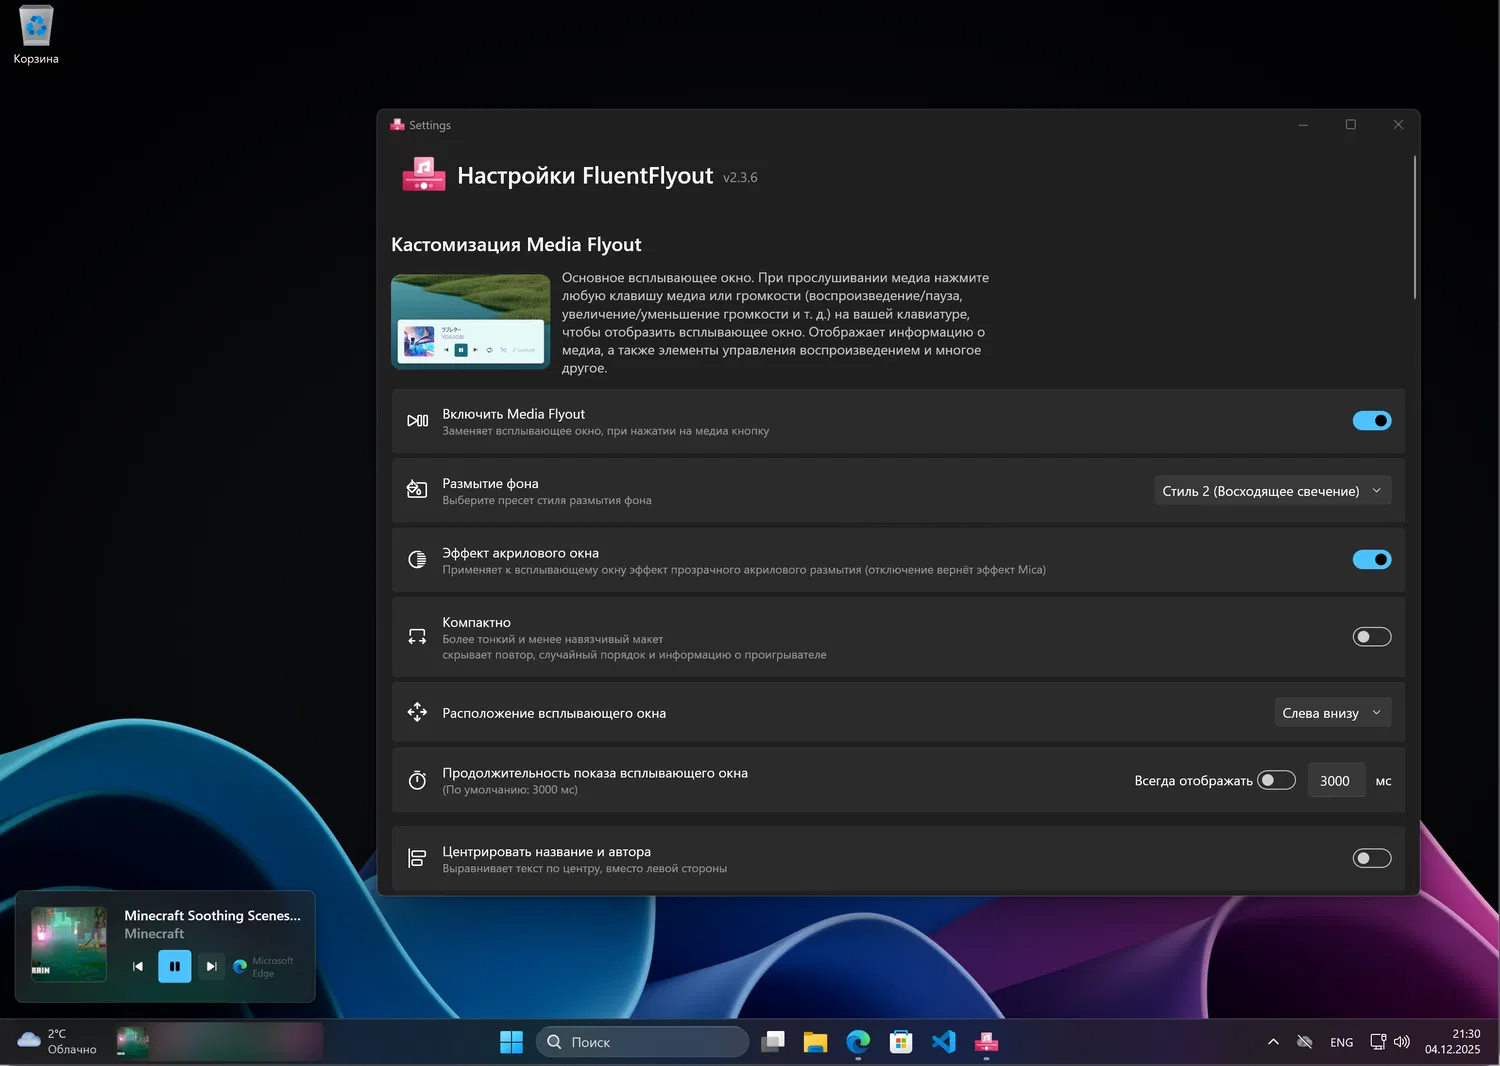The image size is (1500, 1066).
Task: Enable the Компактно layout toggle
Action: point(1371,637)
